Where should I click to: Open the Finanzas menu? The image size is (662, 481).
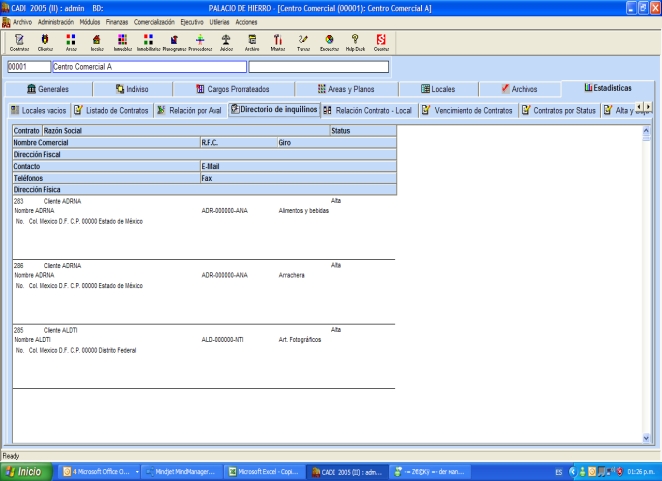[117, 21]
